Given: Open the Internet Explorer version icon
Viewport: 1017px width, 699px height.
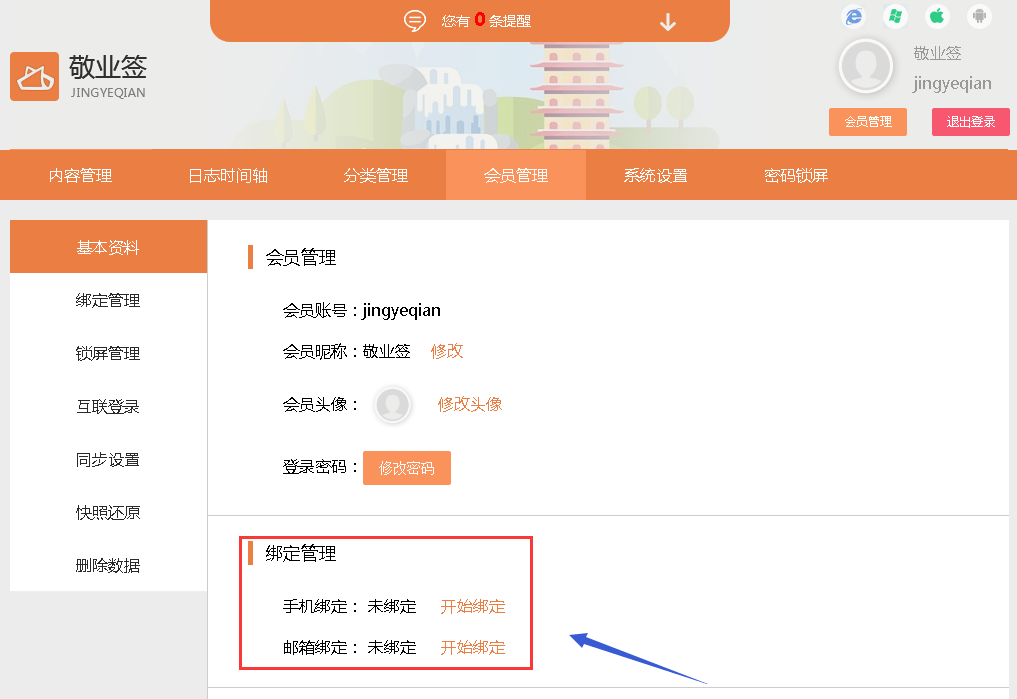Looking at the screenshot, I should pyautogui.click(x=852, y=17).
